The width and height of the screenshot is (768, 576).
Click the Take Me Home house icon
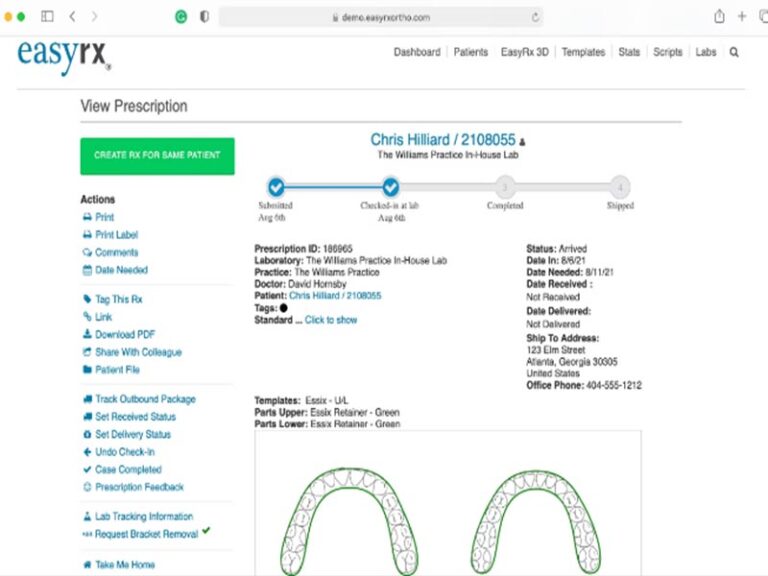(87, 564)
